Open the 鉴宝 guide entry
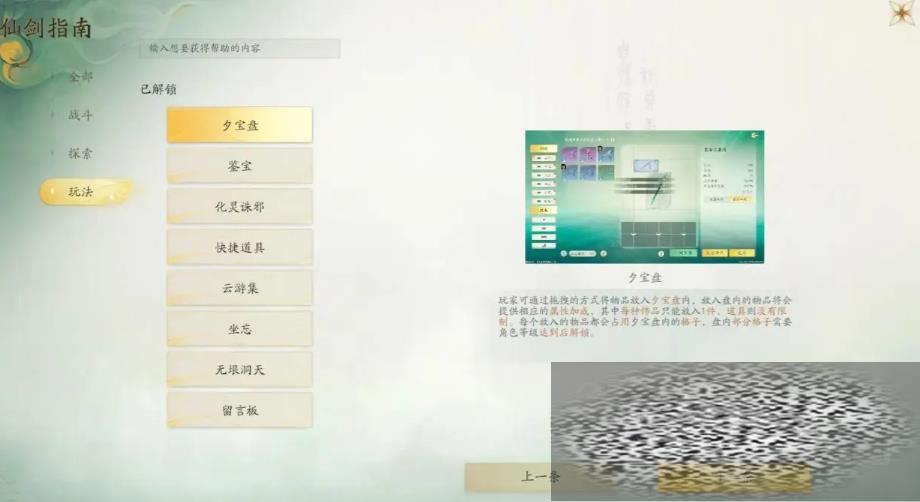 (x=239, y=166)
